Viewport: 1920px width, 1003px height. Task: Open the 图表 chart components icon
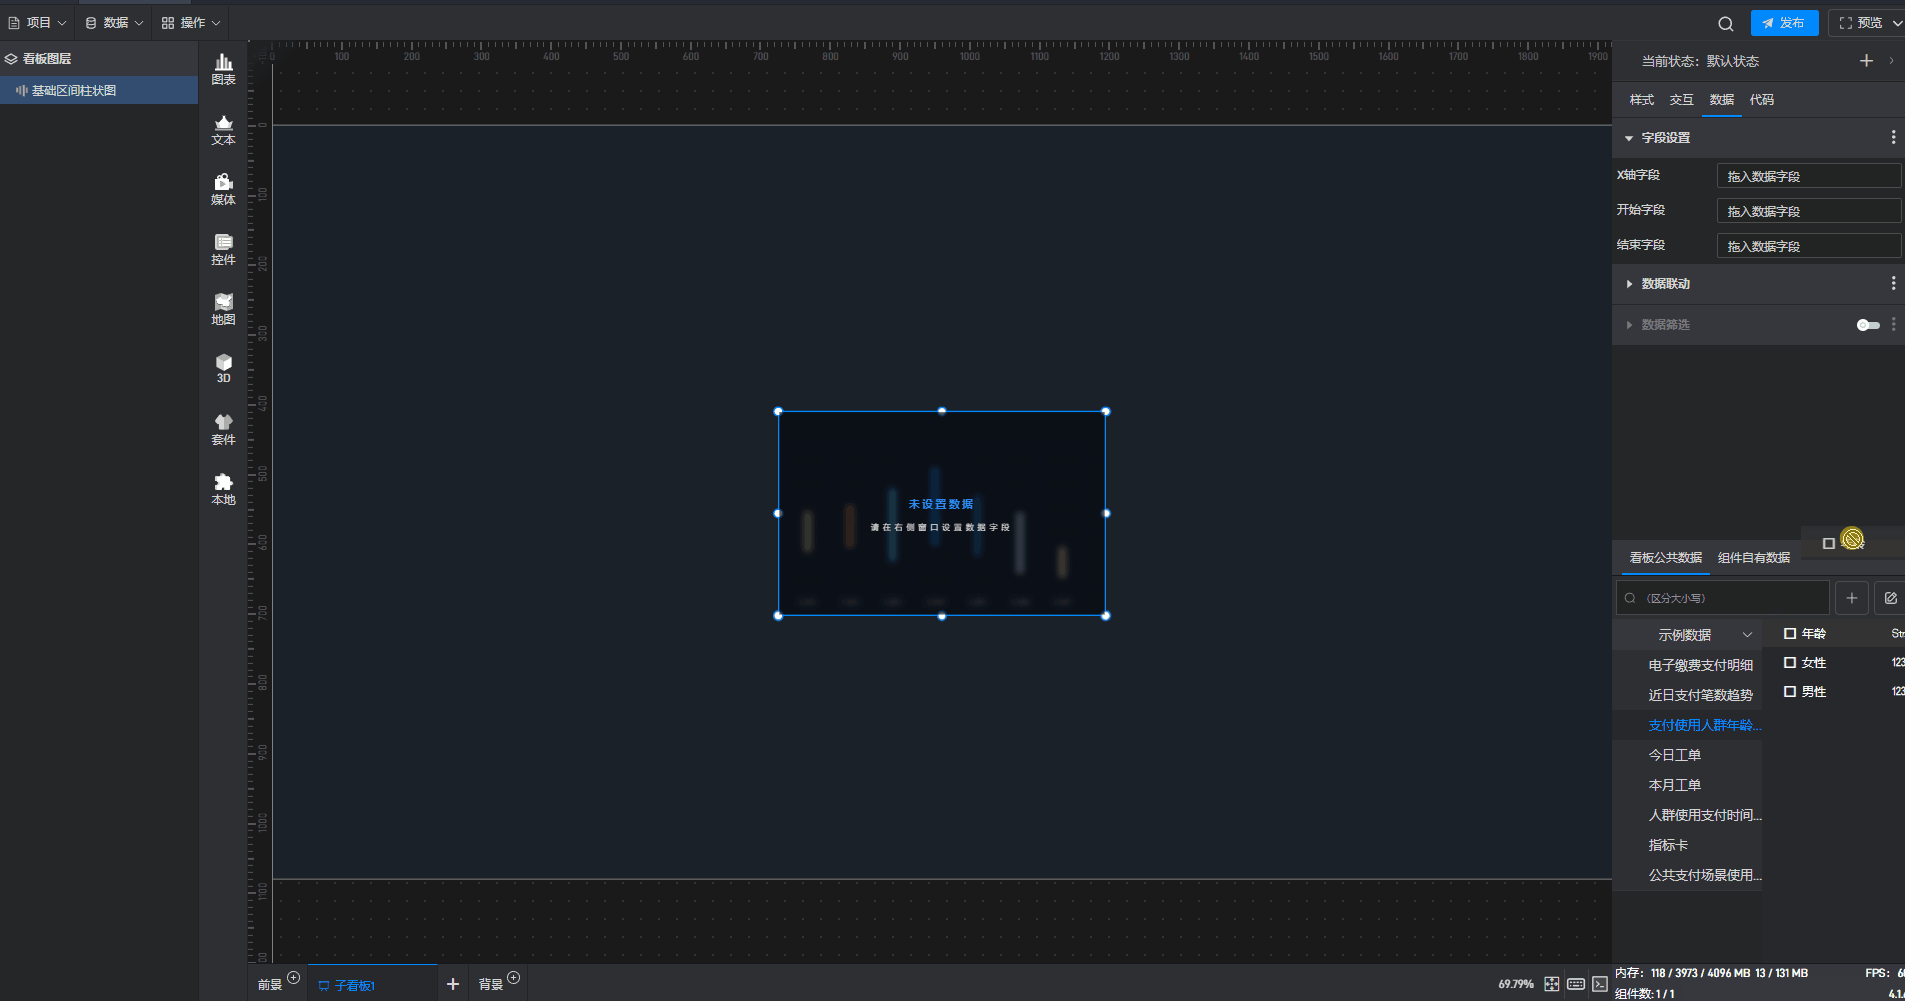coord(223,69)
